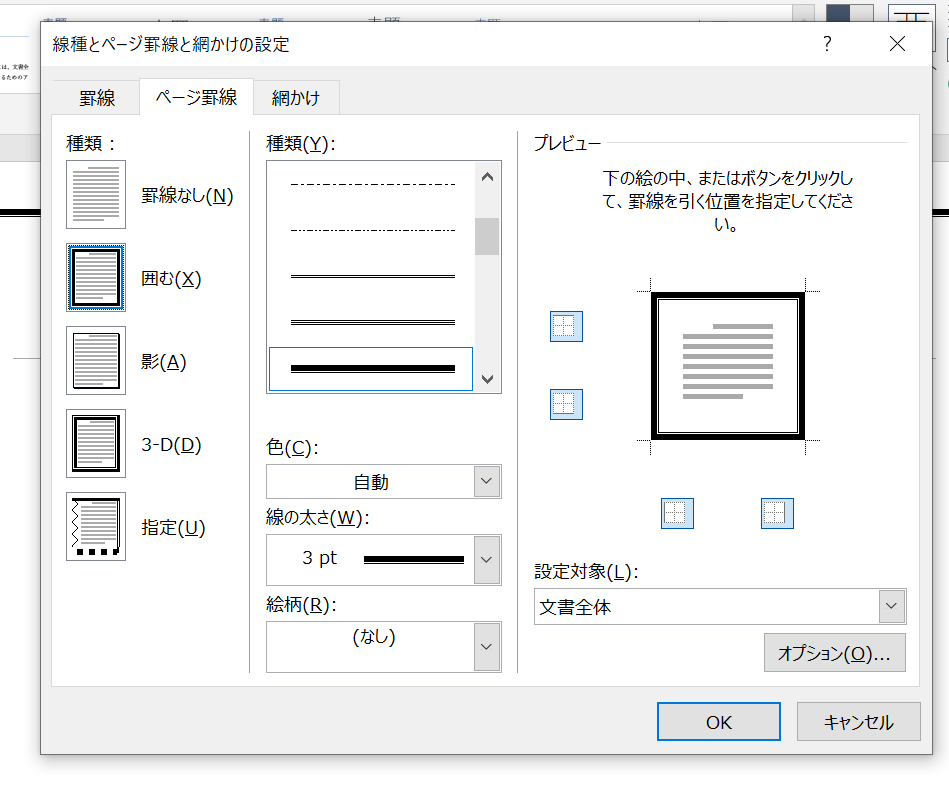Screen dimensions: 949x786
Task: Switch to the 罫線 tab
Action: [x=97, y=98]
